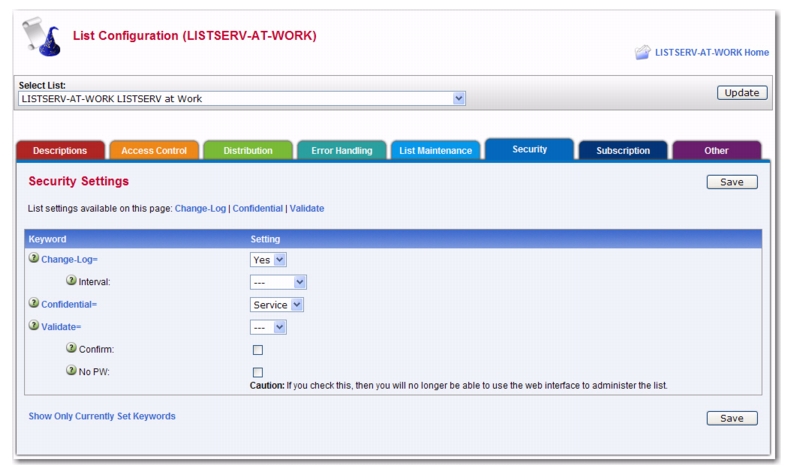Click Show Only Currently Set Keywords

pyautogui.click(x=102, y=416)
